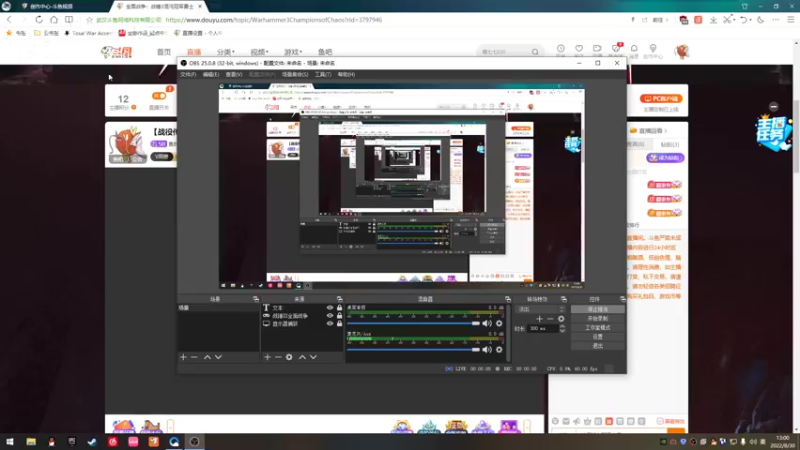The width and height of the screenshot is (800, 450).
Task: Remove the selected scene with minus button
Action: [x=194, y=357]
